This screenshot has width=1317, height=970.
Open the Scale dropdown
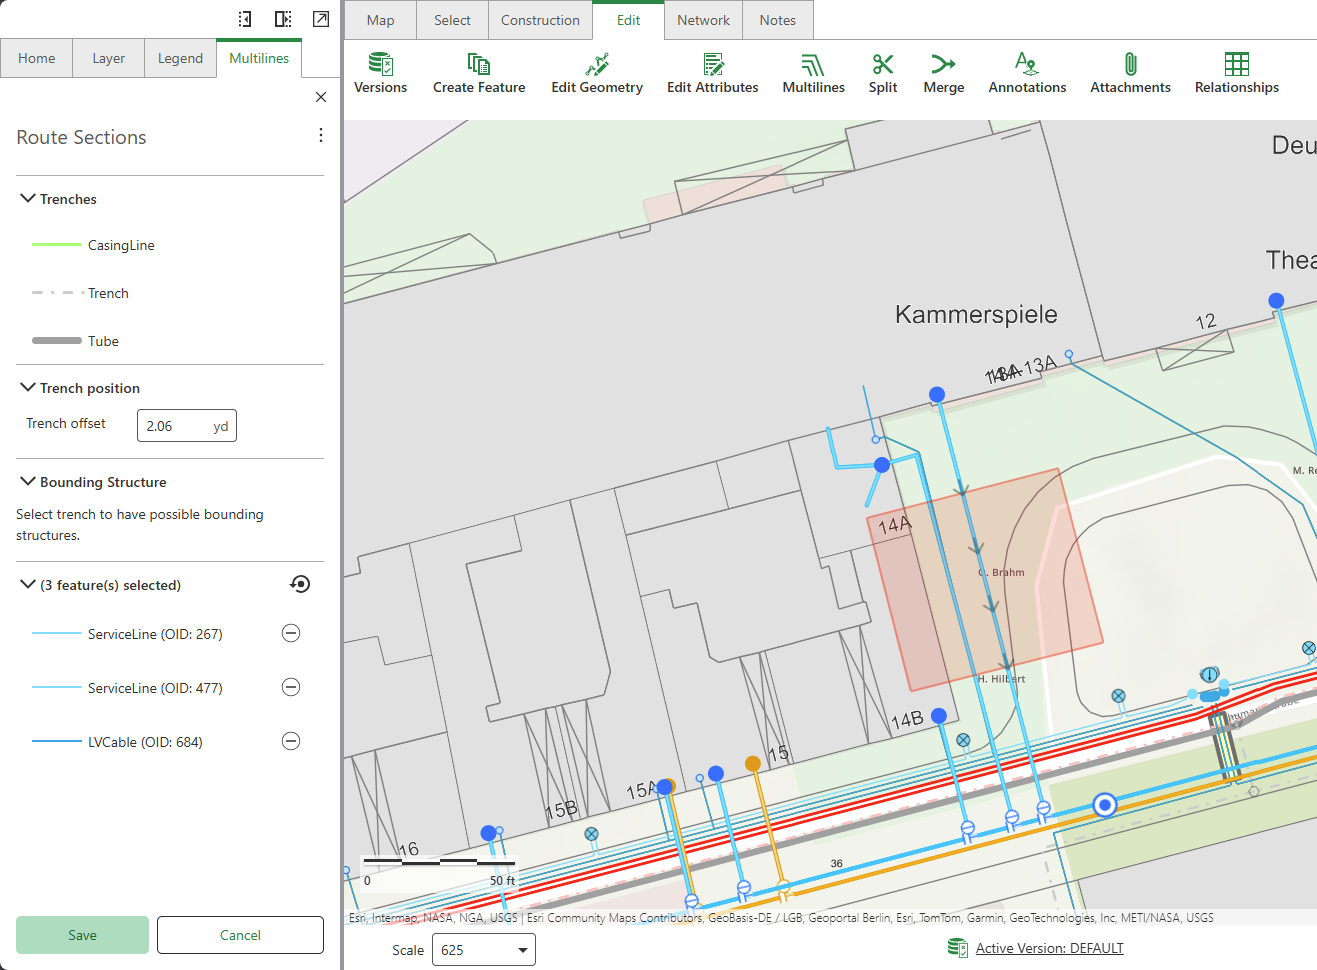[521, 949]
